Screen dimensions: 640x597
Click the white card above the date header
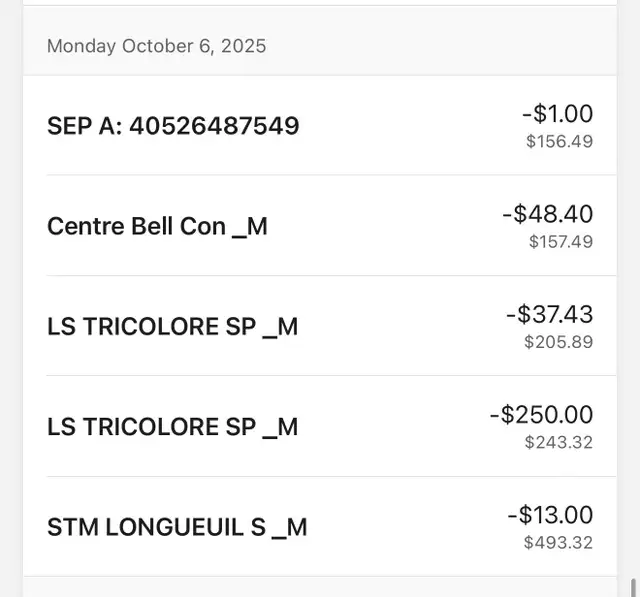[x=320, y=3]
